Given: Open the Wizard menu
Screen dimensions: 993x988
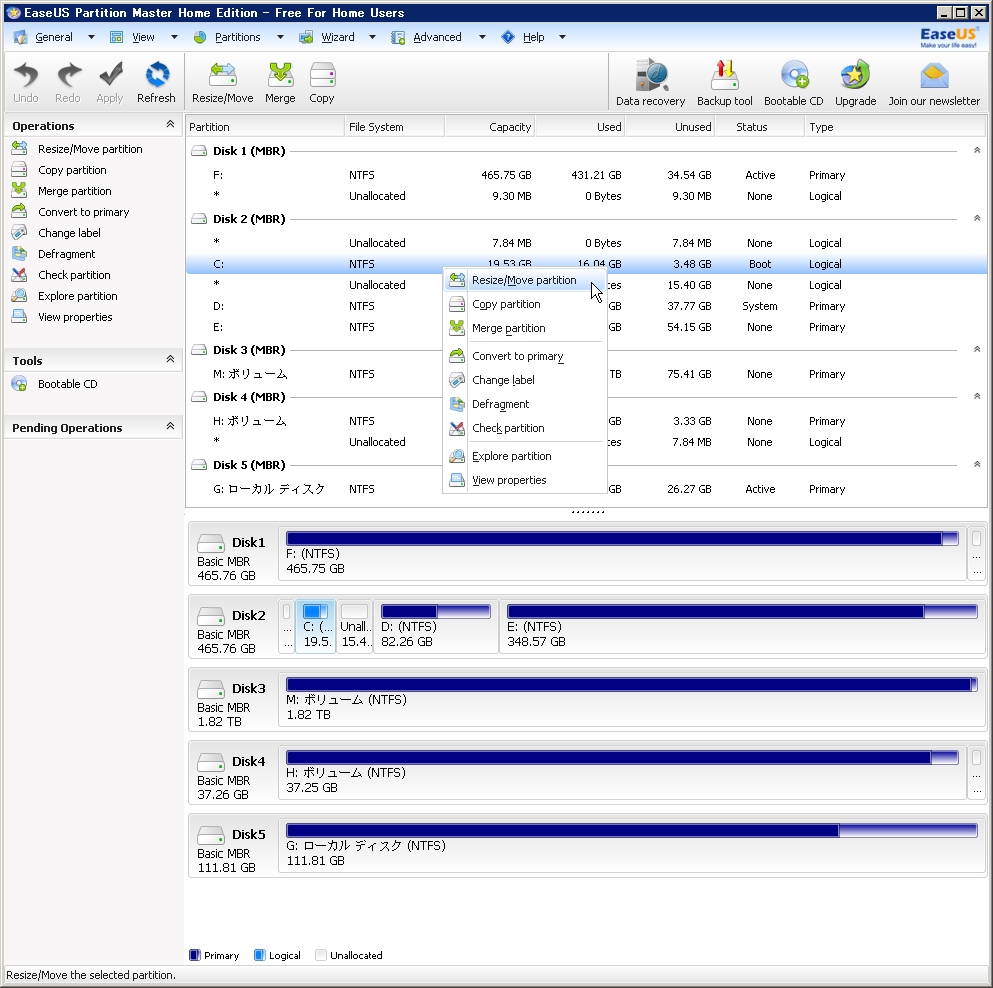Looking at the screenshot, I should point(337,37).
